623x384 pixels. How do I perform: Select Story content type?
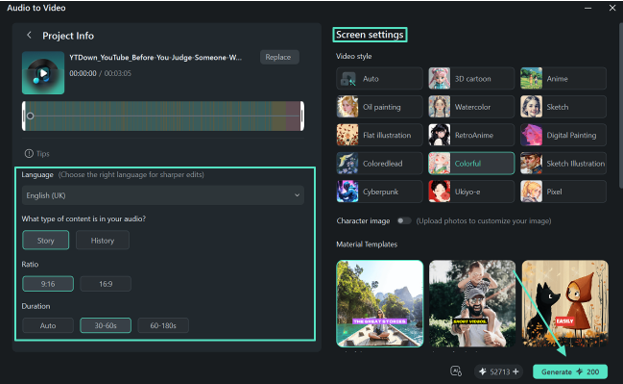(46, 240)
